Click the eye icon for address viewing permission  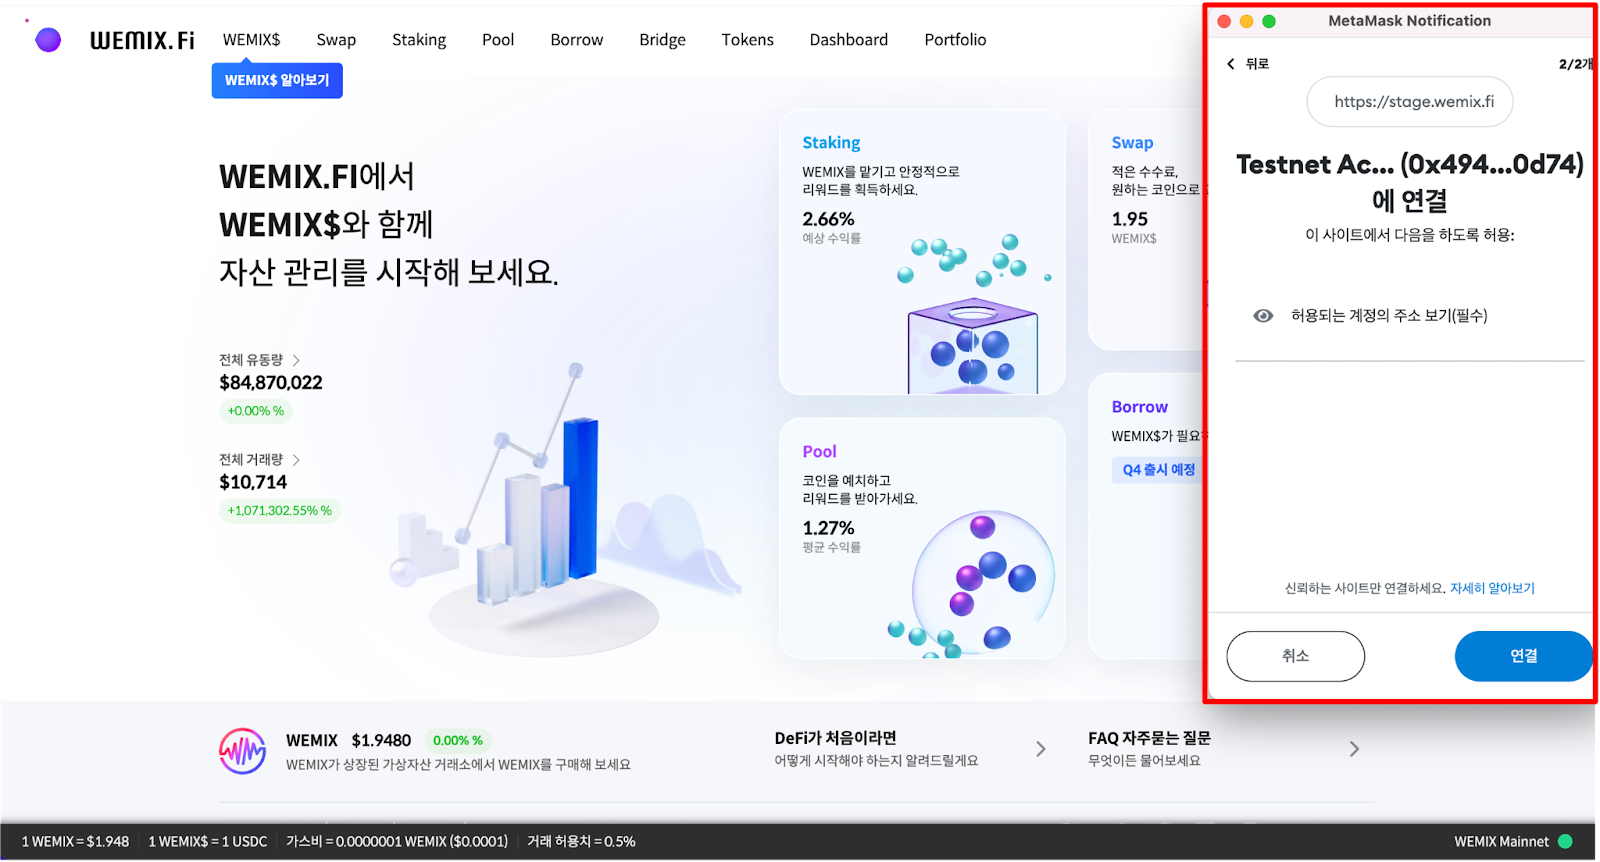click(x=1263, y=316)
